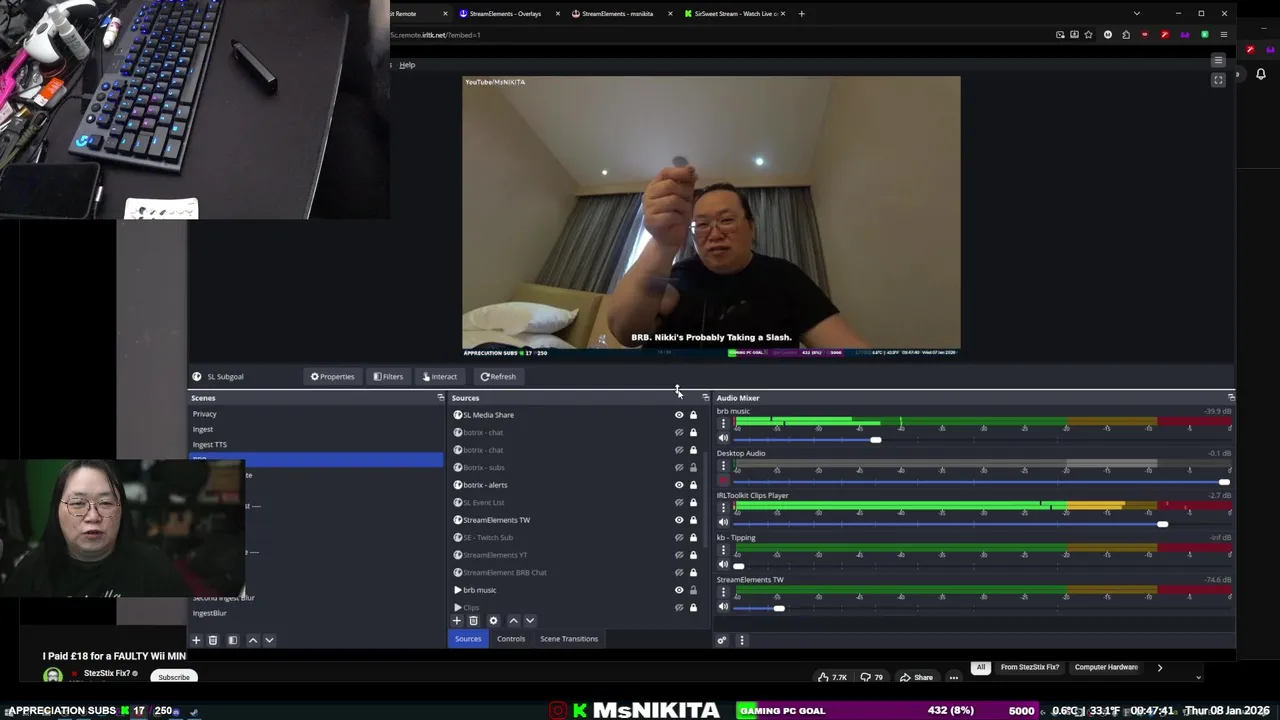Bookmark this page with star icon
This screenshot has height=720, width=1280.
pyautogui.click(x=1089, y=35)
